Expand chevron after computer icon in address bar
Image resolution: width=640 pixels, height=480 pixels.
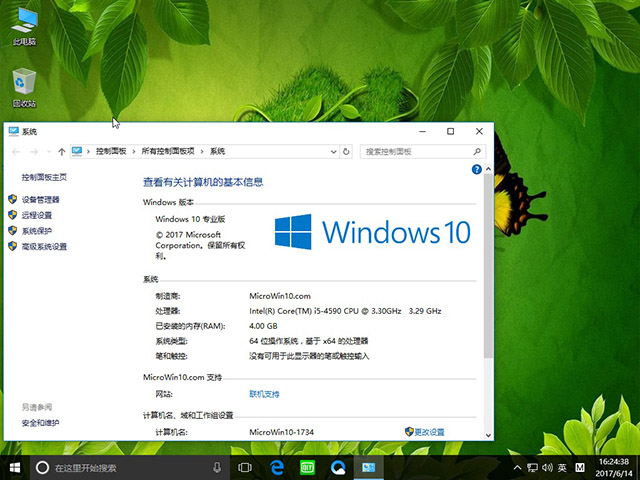point(88,152)
